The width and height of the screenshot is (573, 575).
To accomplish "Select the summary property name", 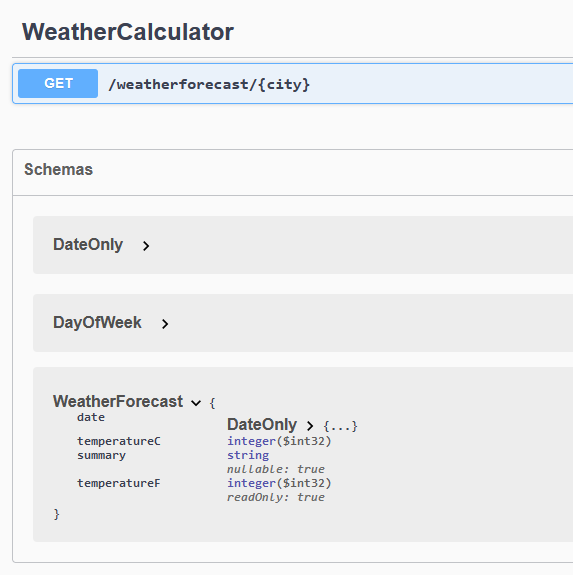I will click(102, 455).
